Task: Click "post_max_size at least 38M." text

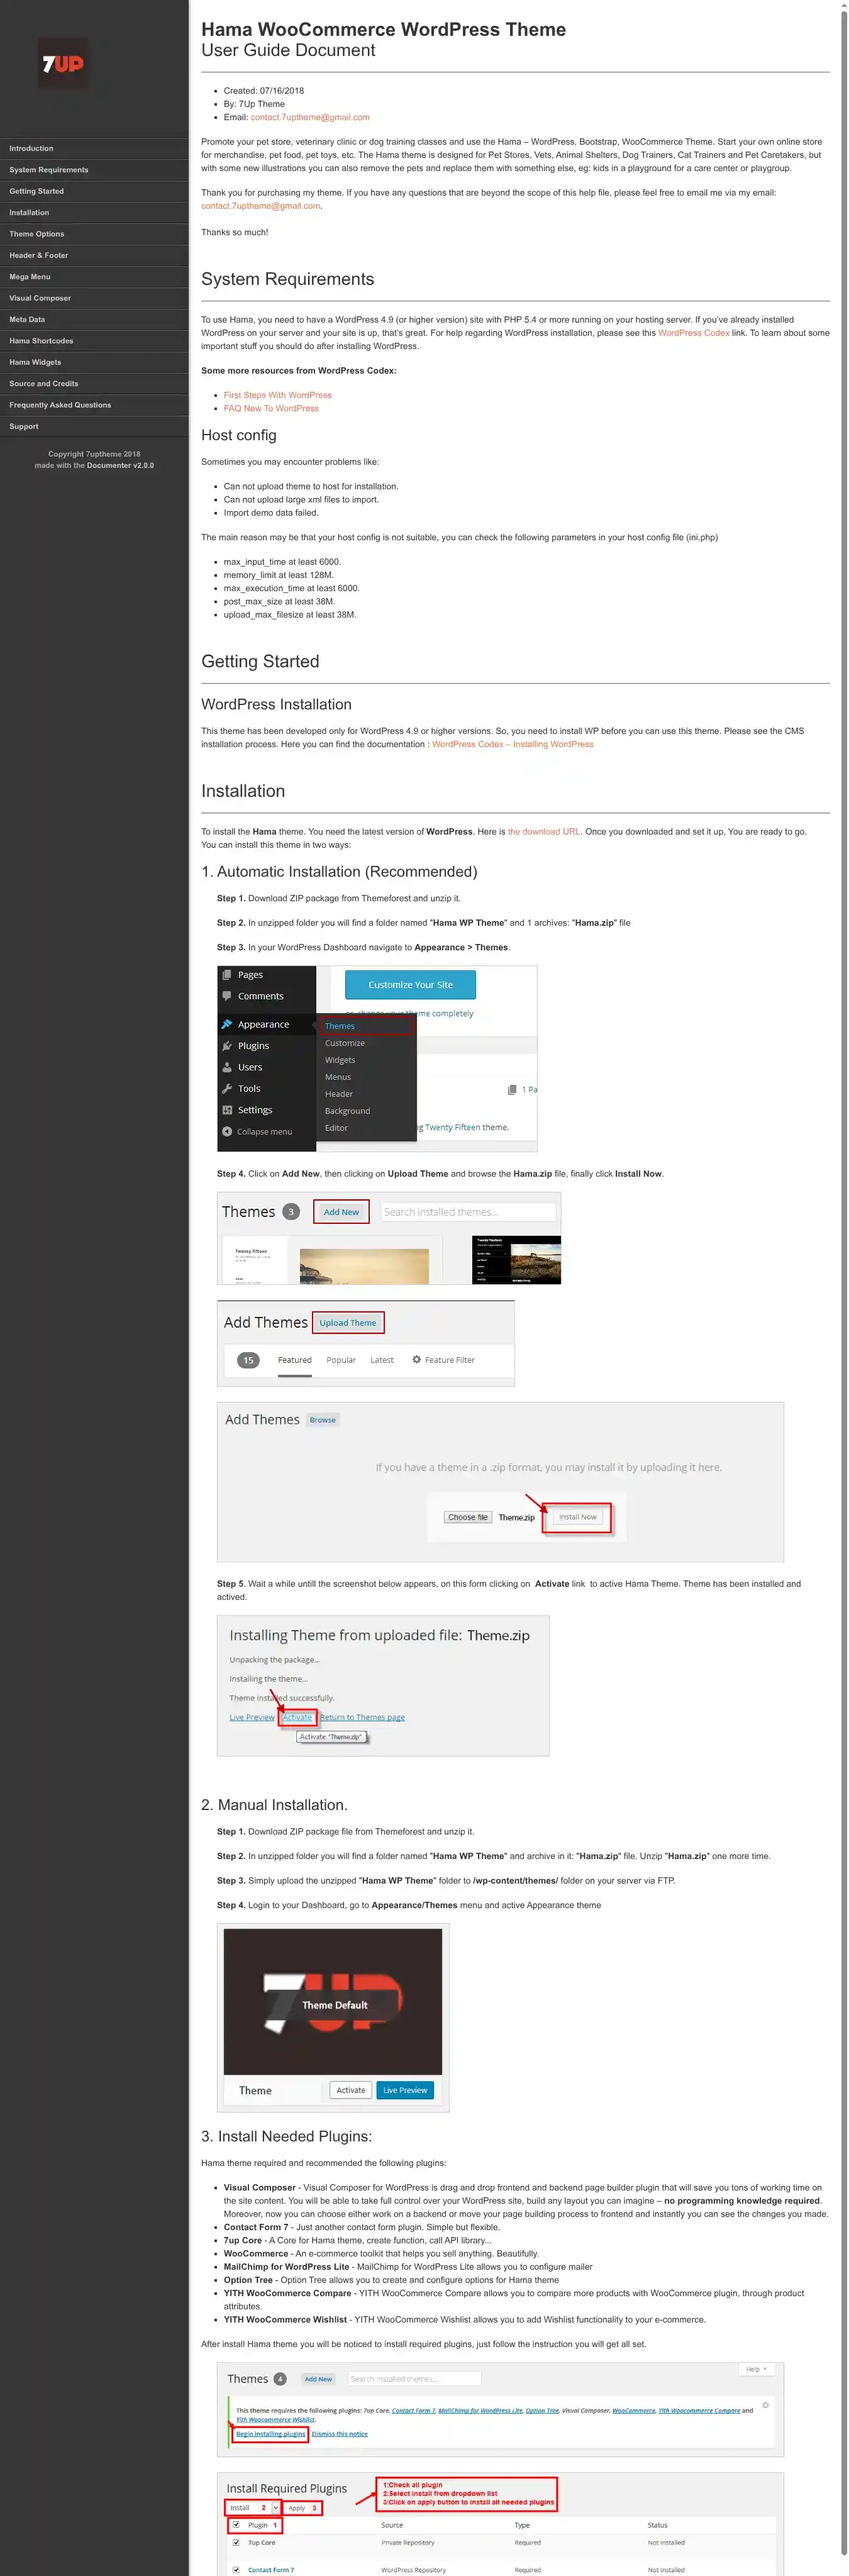Action: coord(279,602)
